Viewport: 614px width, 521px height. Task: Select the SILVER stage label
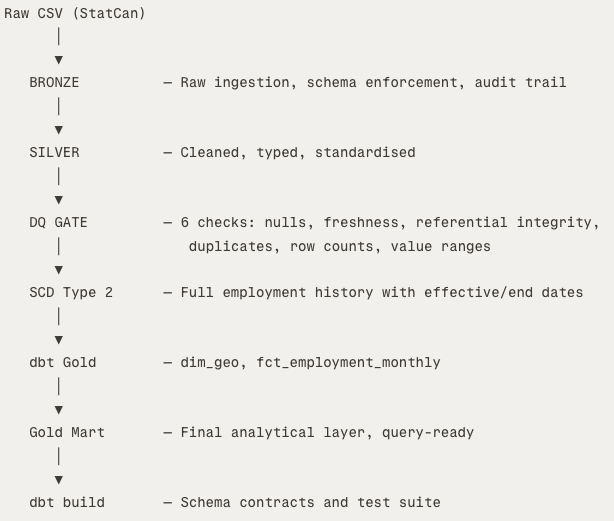[54, 152]
